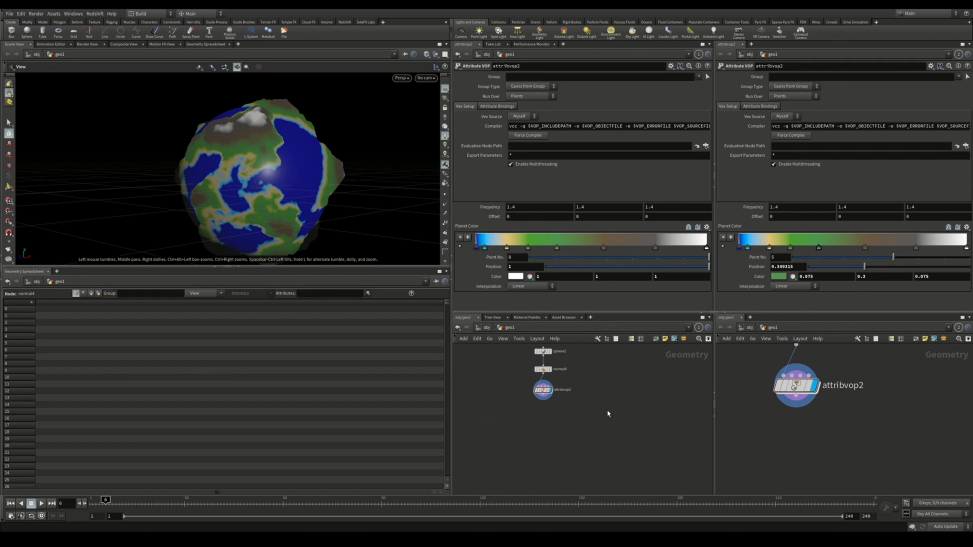Open the Windows menu
Screen dimensions: 973x547
(x=73, y=14)
